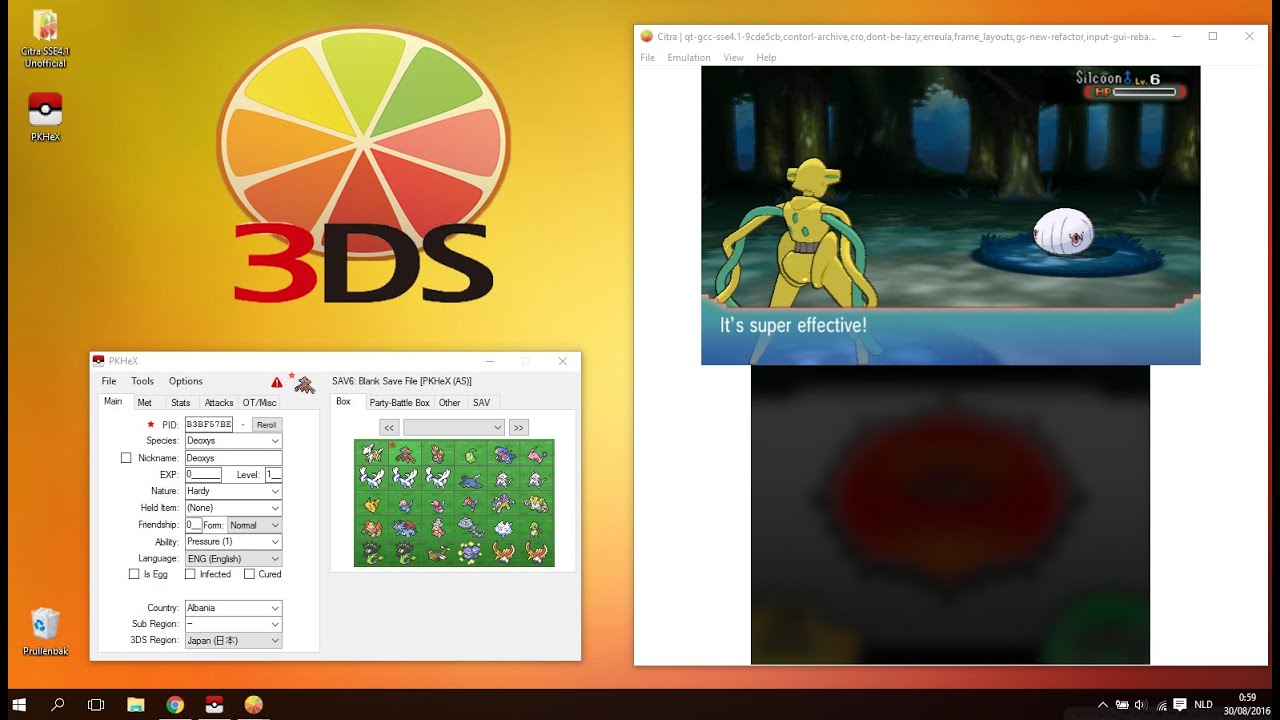
Task: Open the Species dropdown showing Deoxys
Action: [233, 441]
